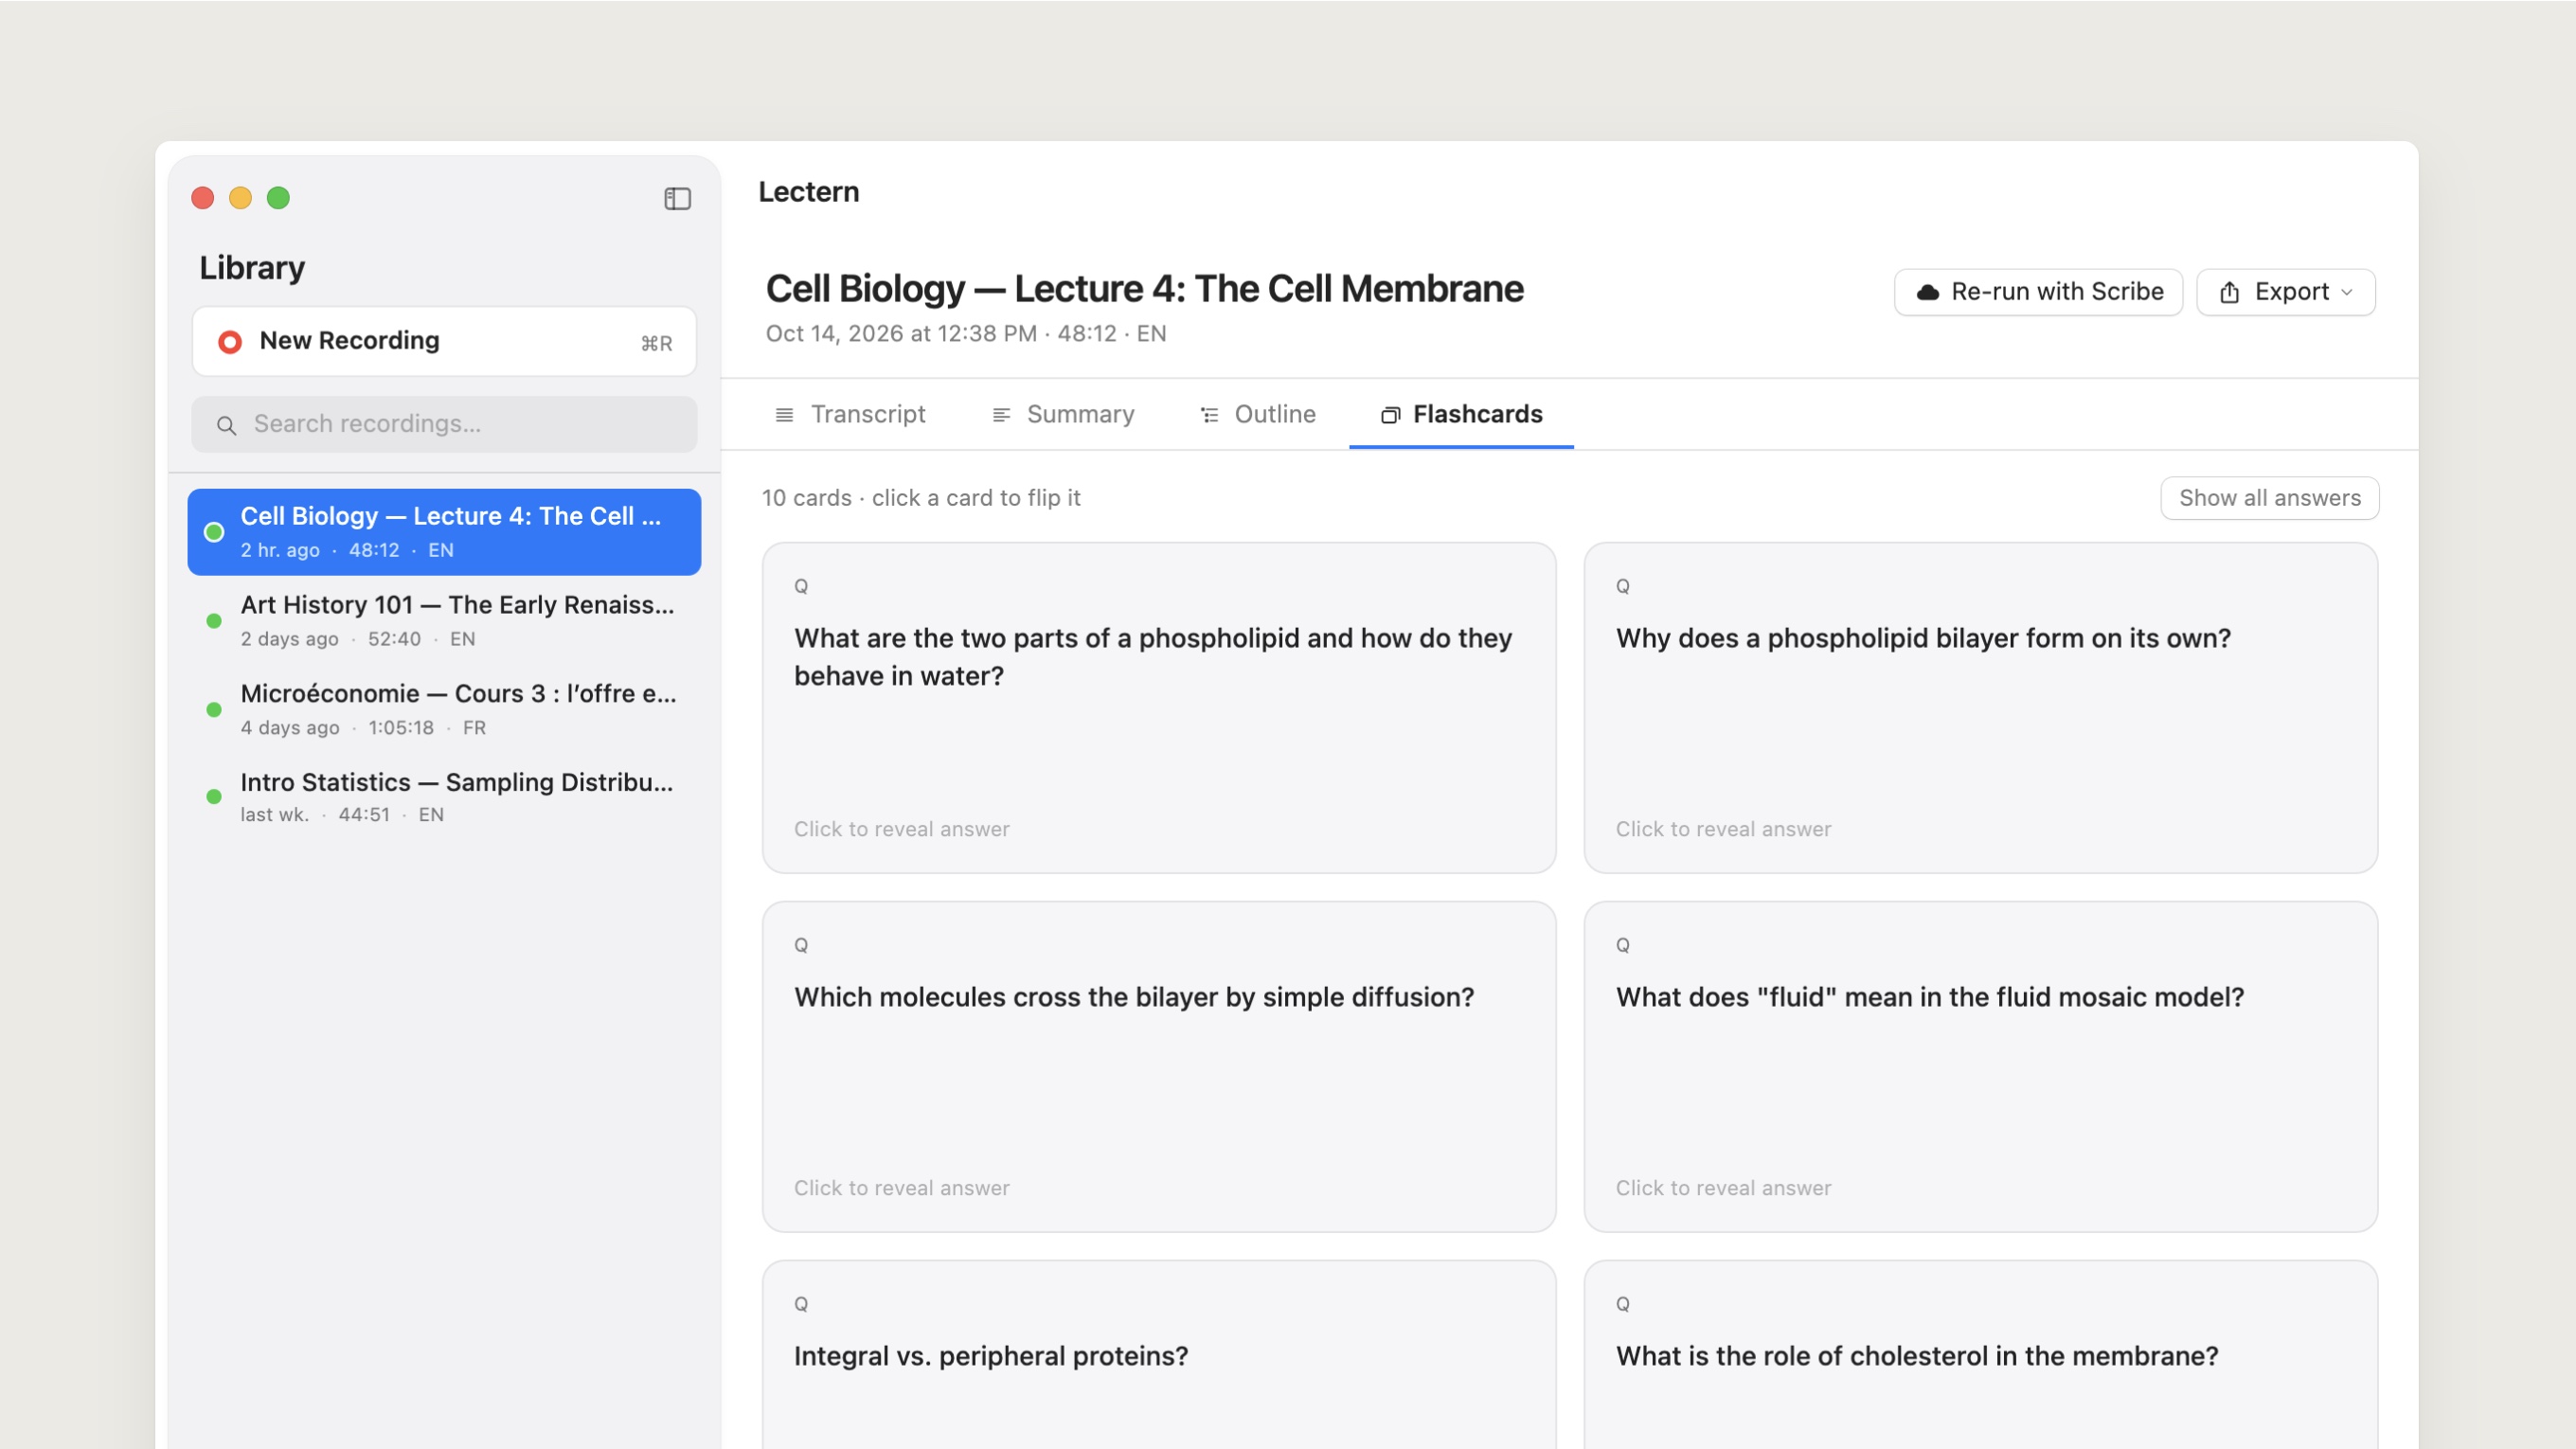Viewport: 2576px width, 1449px height.
Task: Flip the phospholipid bilayer forms on its own card
Action: coord(1981,708)
